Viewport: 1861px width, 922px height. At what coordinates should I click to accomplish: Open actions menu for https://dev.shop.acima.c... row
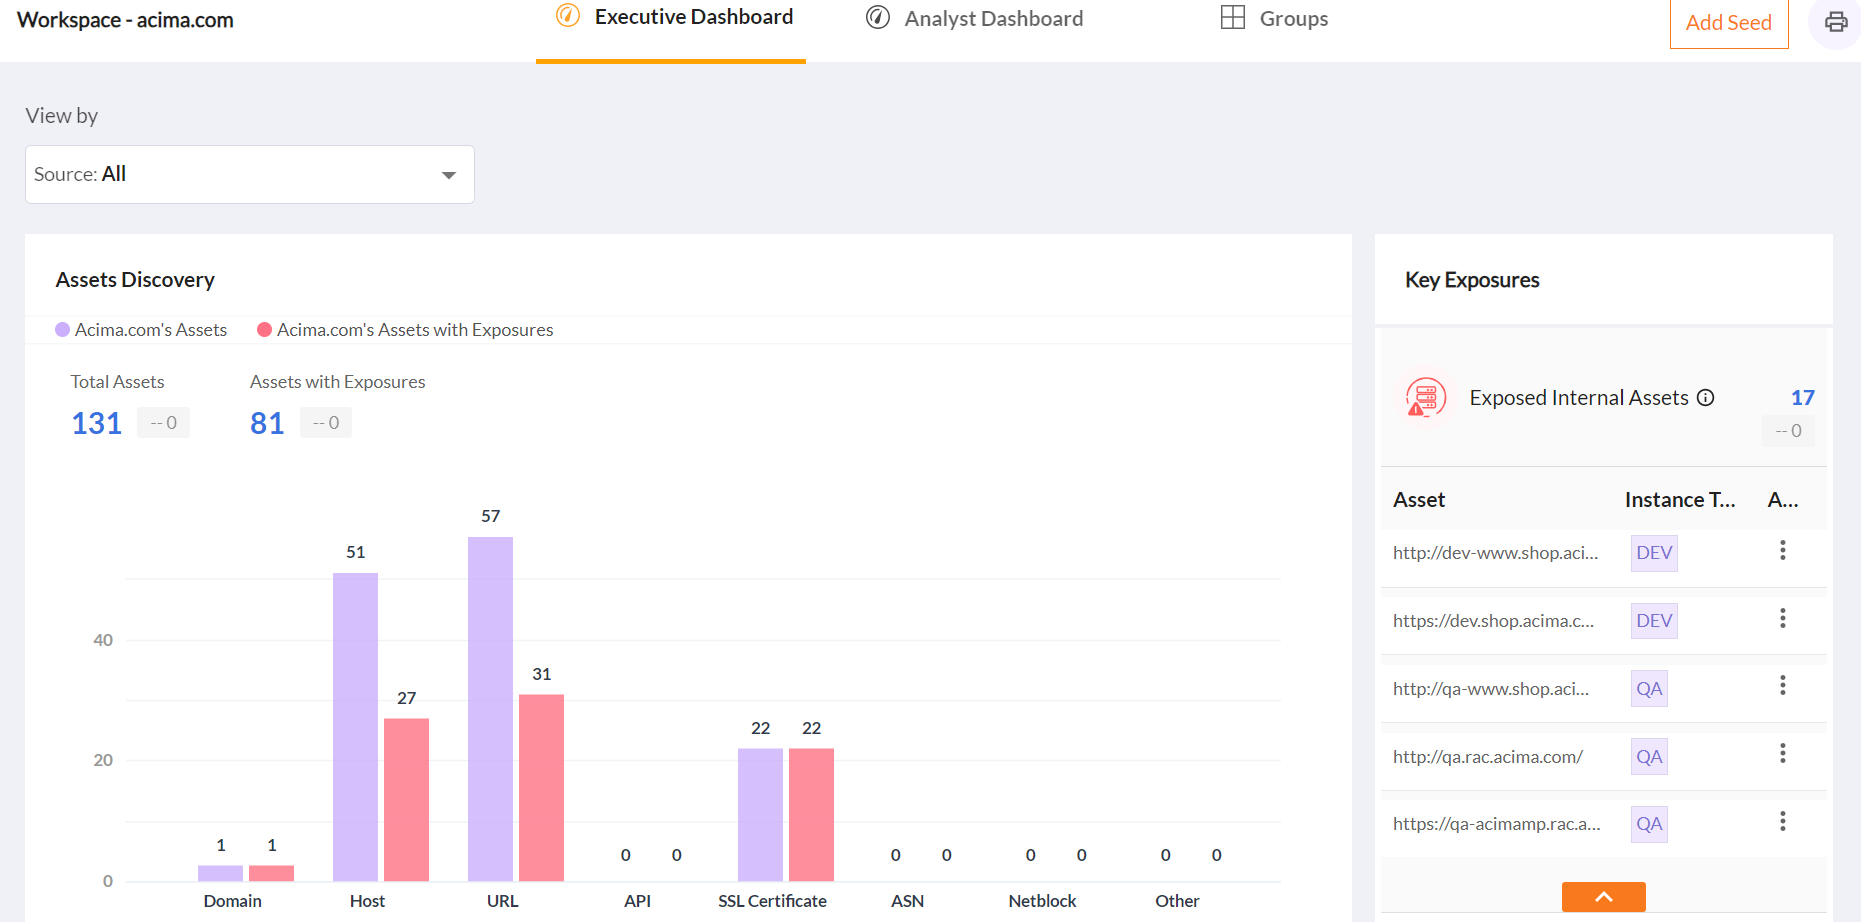pyautogui.click(x=1783, y=618)
